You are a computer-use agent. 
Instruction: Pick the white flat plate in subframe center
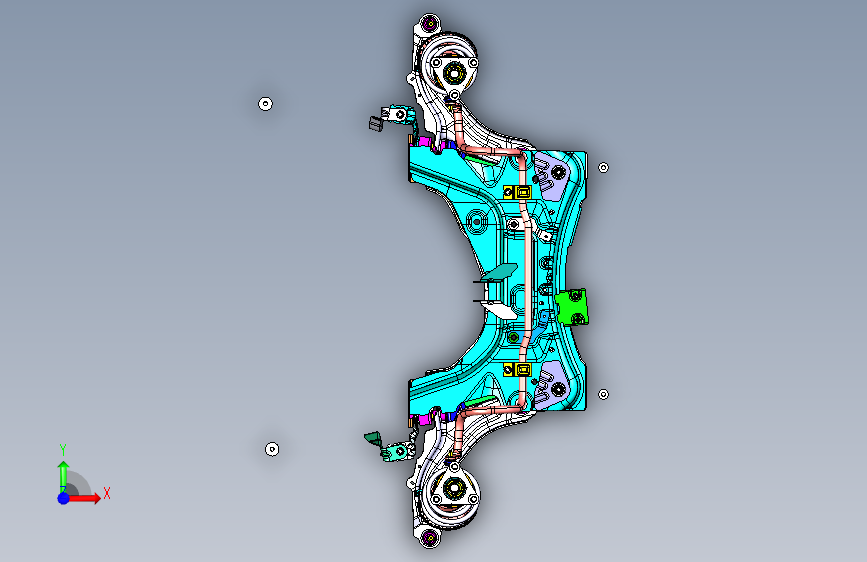tap(499, 310)
